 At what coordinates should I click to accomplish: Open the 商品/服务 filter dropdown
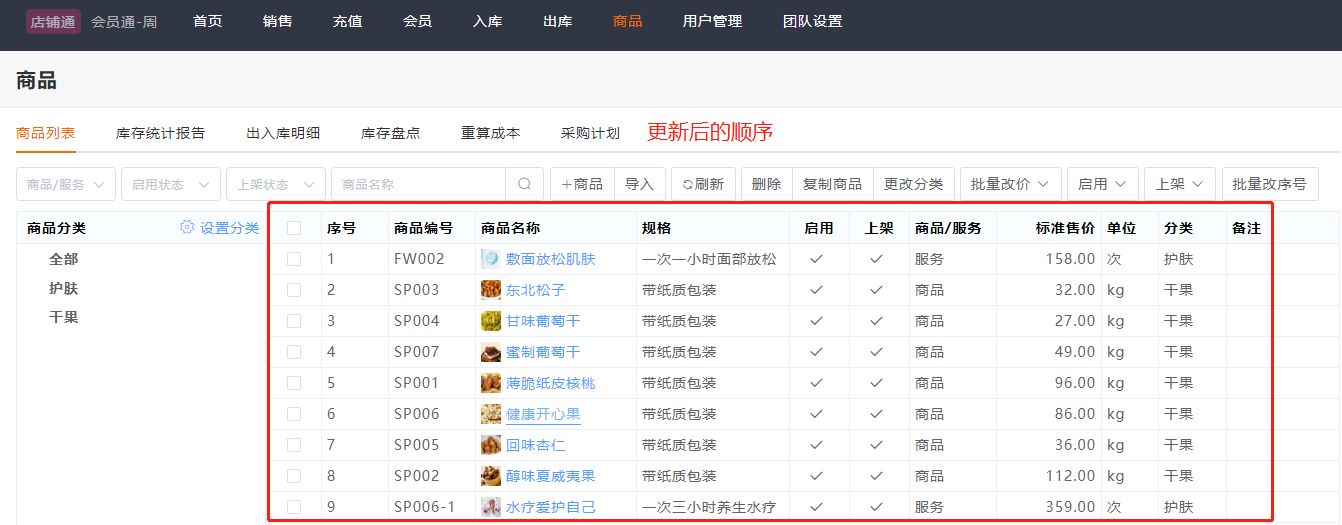(66, 184)
